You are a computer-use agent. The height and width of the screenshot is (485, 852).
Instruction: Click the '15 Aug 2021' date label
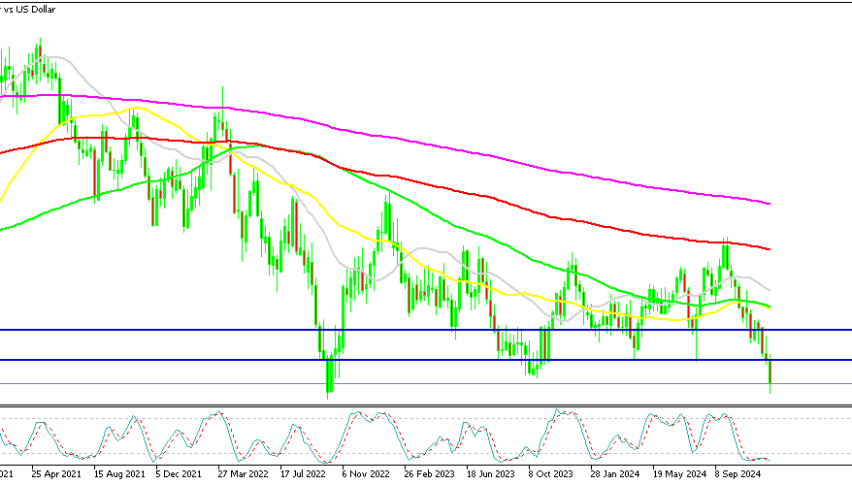click(x=119, y=474)
